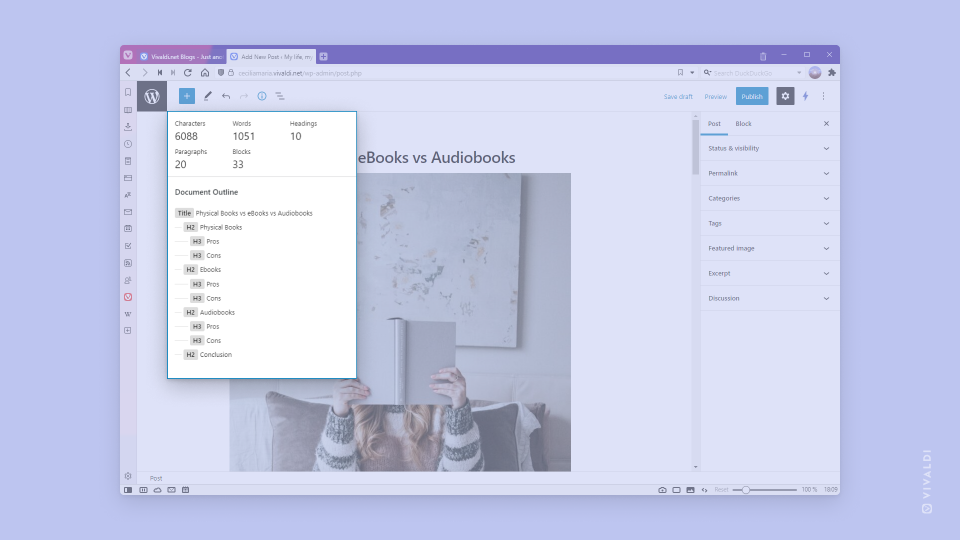Screen dimensions: 960x540
Task: Open the user profile avatar
Action: point(814,72)
